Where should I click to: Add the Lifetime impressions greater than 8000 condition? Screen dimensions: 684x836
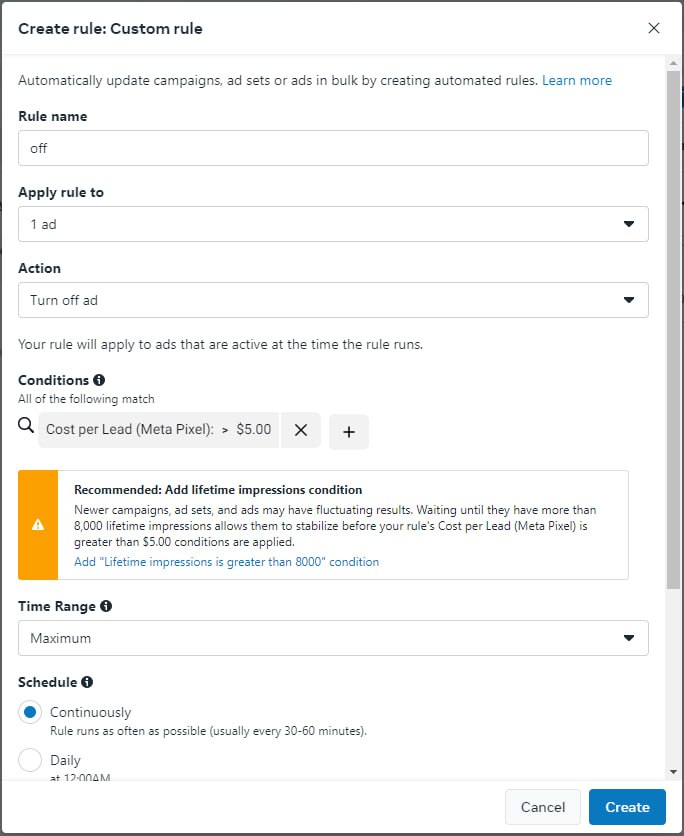[x=227, y=562]
